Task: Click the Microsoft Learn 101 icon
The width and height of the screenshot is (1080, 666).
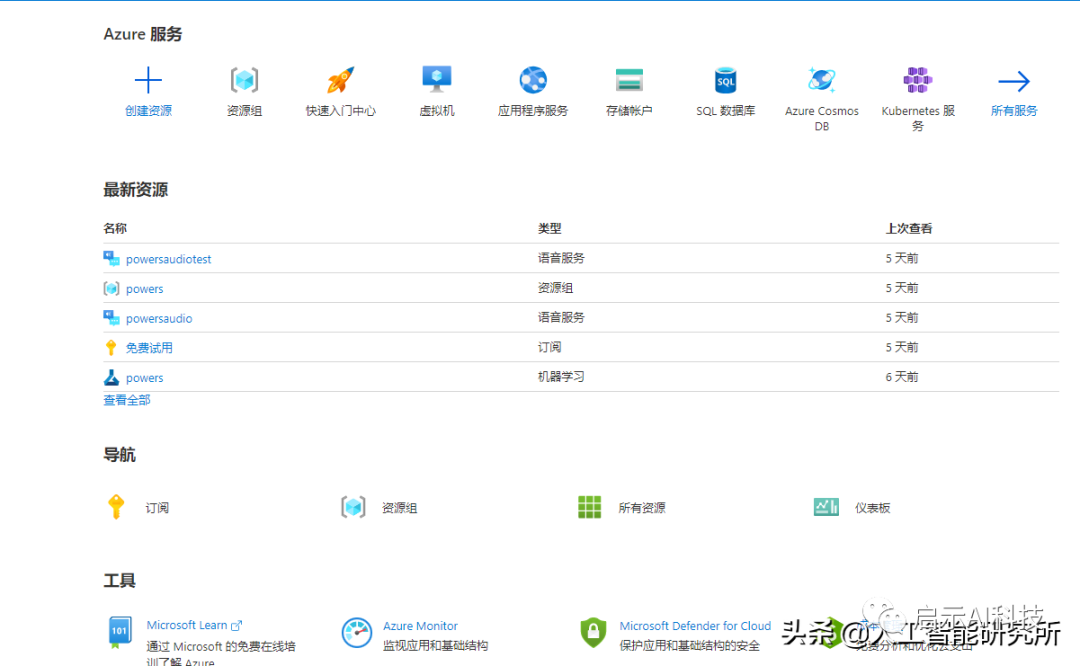Action: [120, 632]
